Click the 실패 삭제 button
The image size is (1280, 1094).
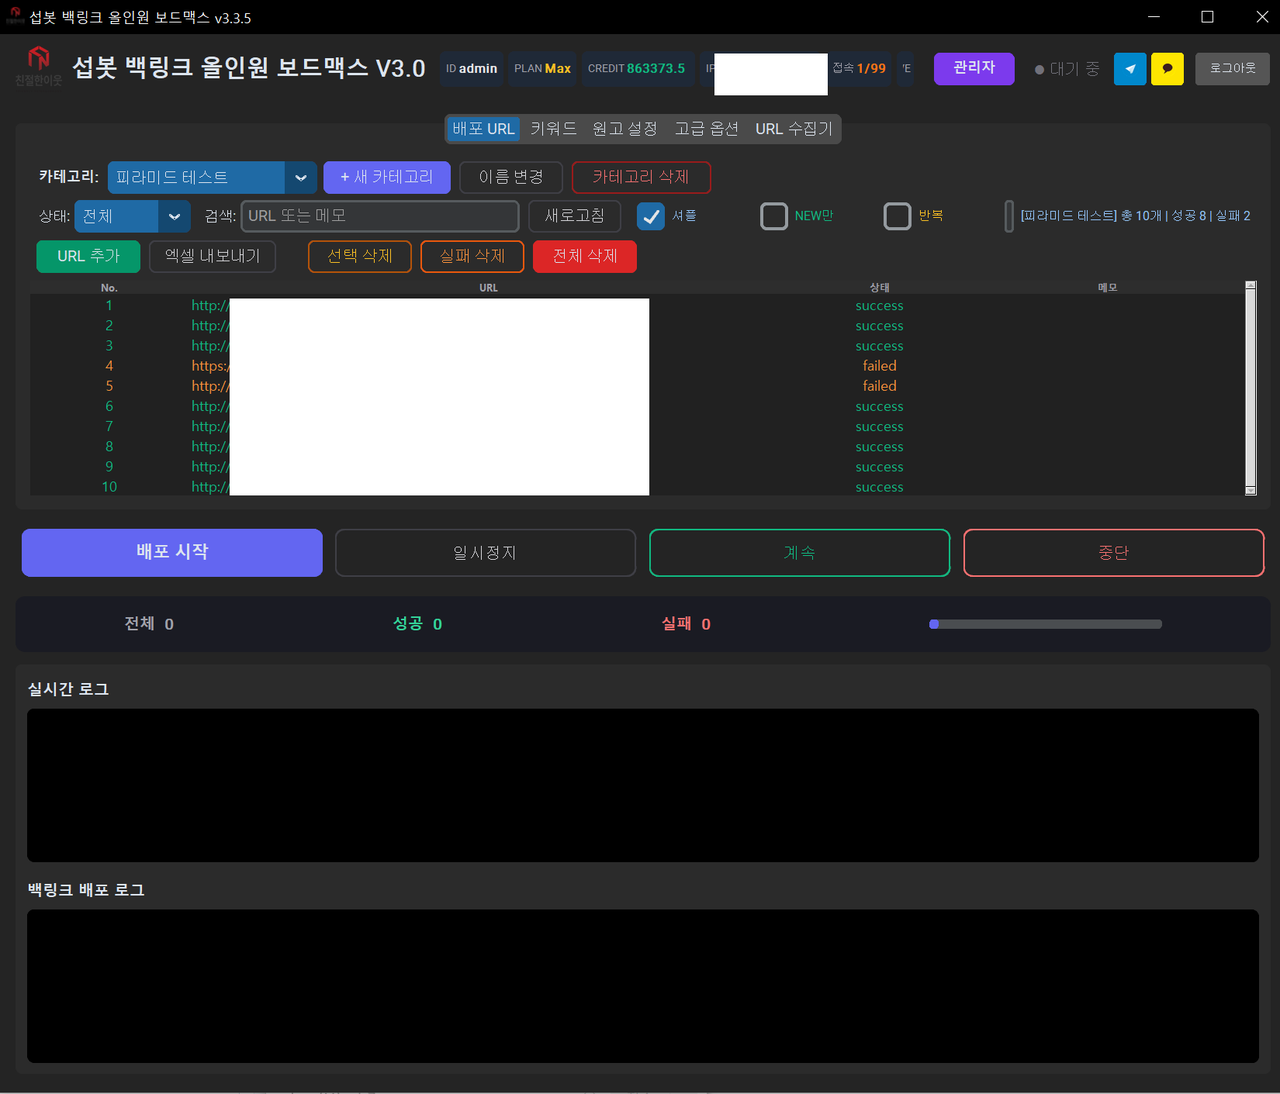click(472, 257)
